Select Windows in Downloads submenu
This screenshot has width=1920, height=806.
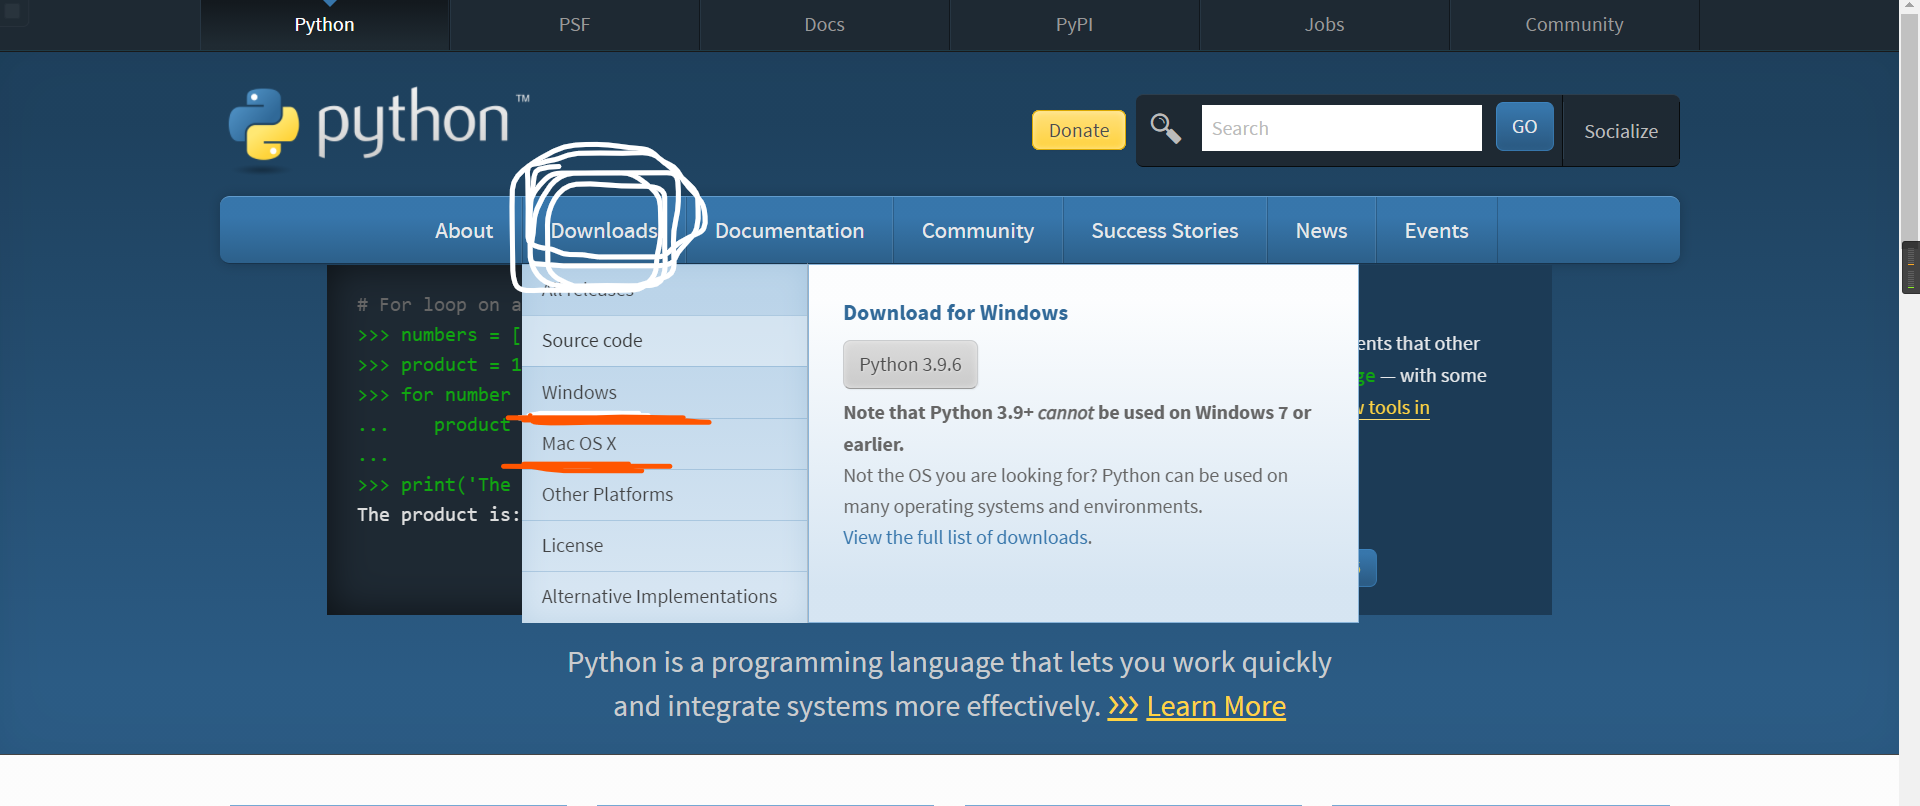(664, 392)
